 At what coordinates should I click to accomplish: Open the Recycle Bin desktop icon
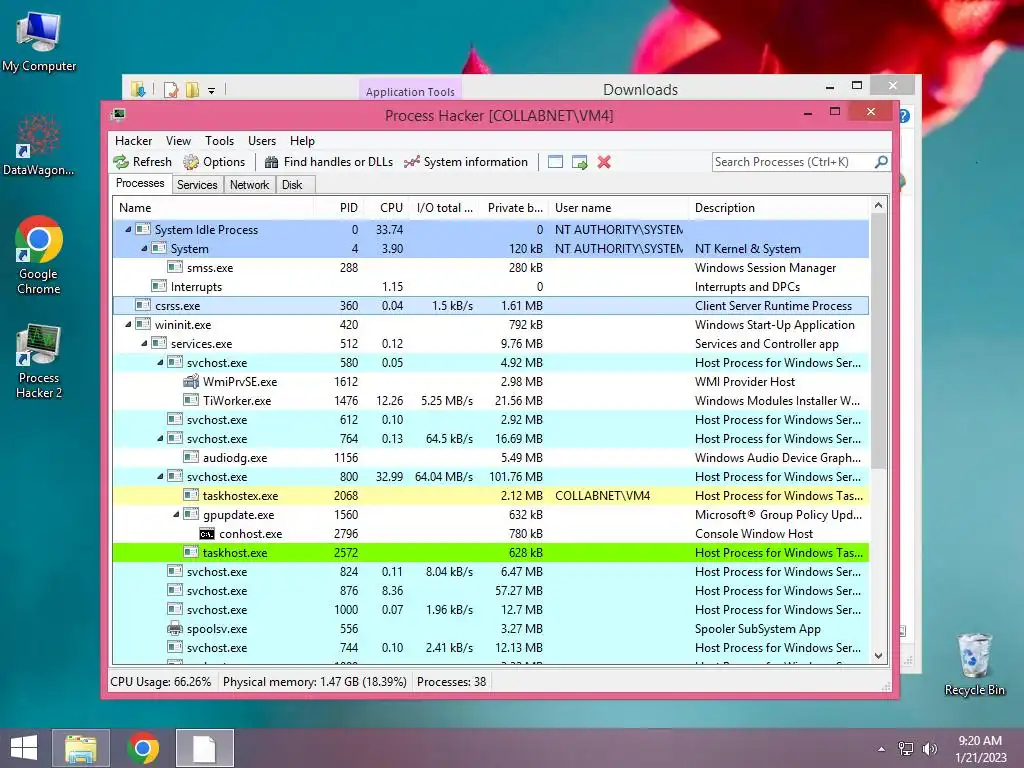coord(974,664)
